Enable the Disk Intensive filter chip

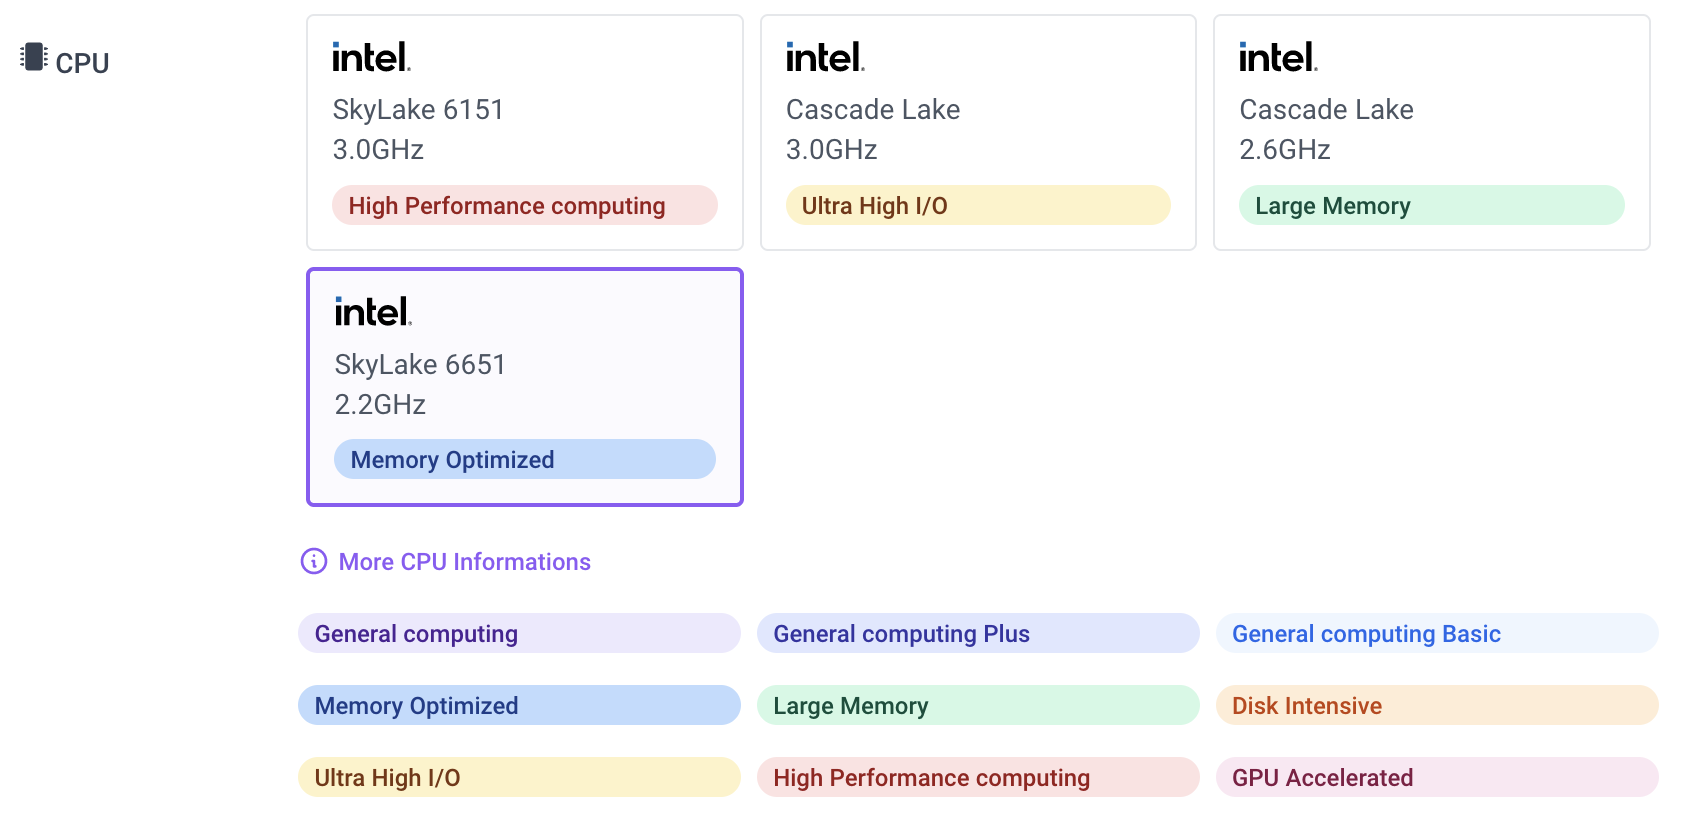point(1437,705)
